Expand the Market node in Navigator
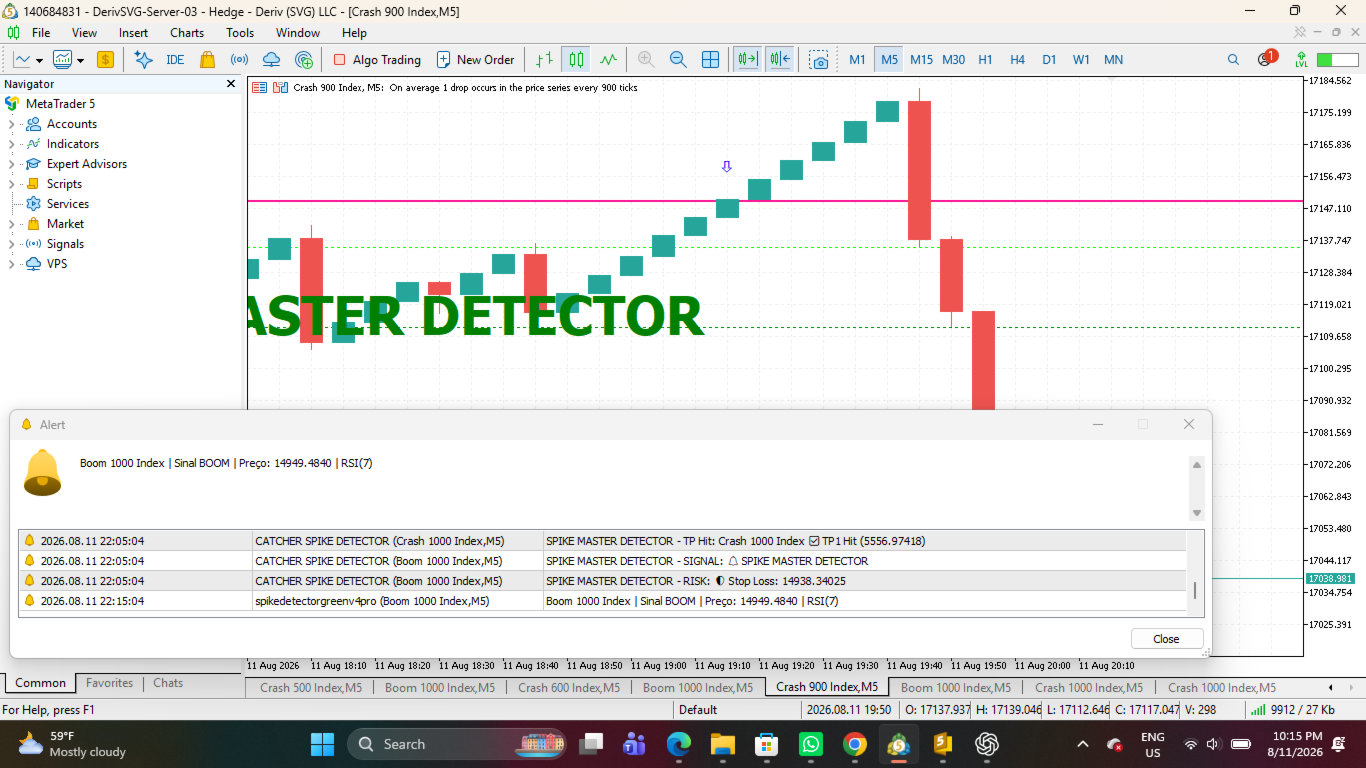The width and height of the screenshot is (1366, 768). point(12,224)
